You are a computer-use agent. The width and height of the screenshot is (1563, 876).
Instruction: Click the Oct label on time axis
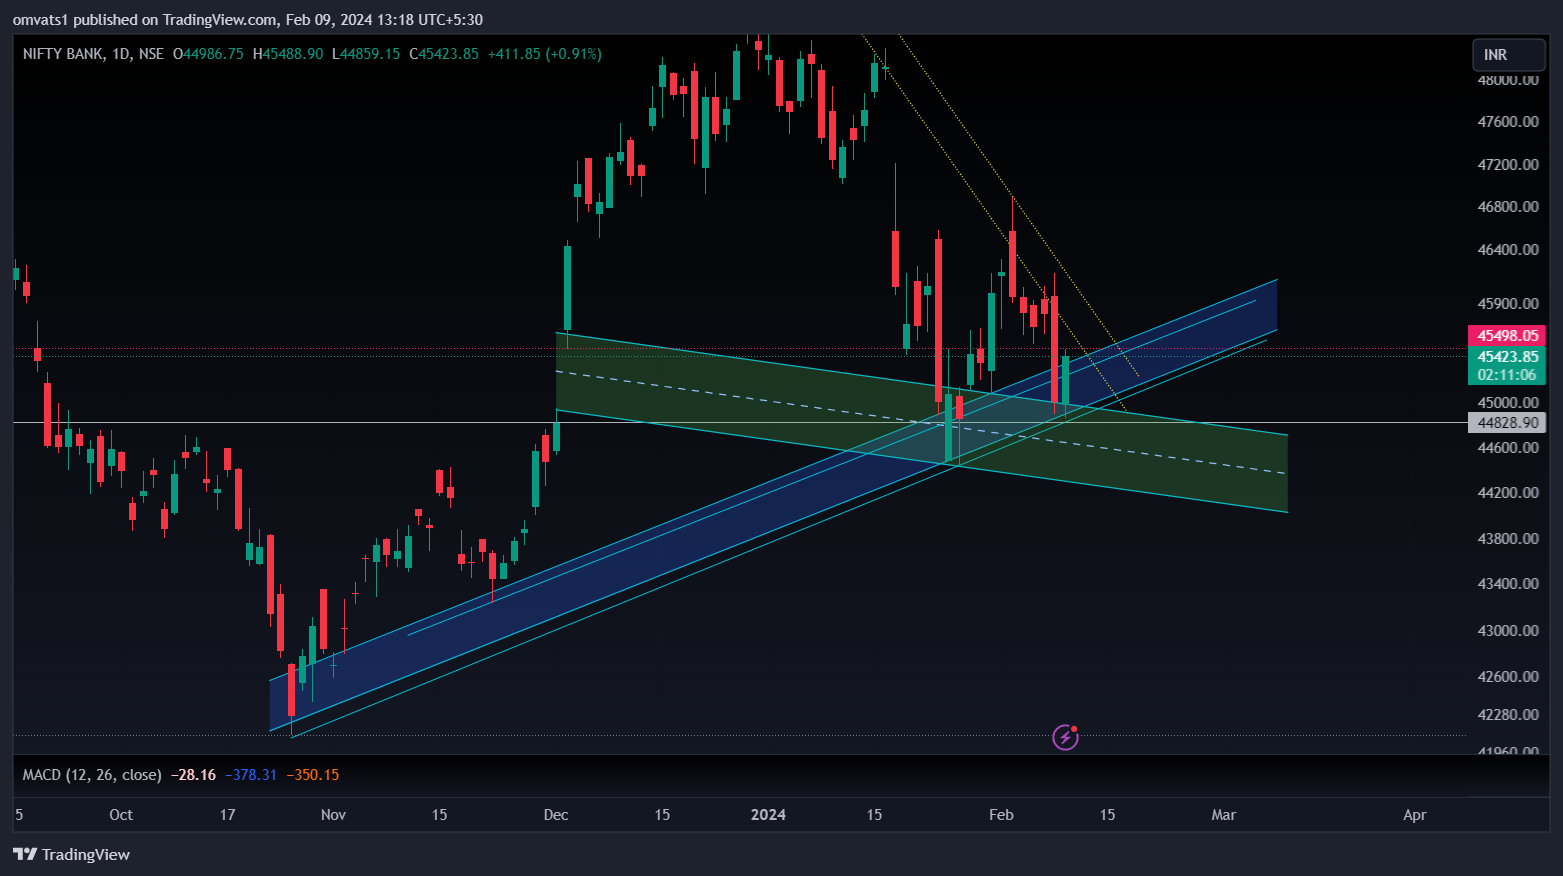(121, 815)
